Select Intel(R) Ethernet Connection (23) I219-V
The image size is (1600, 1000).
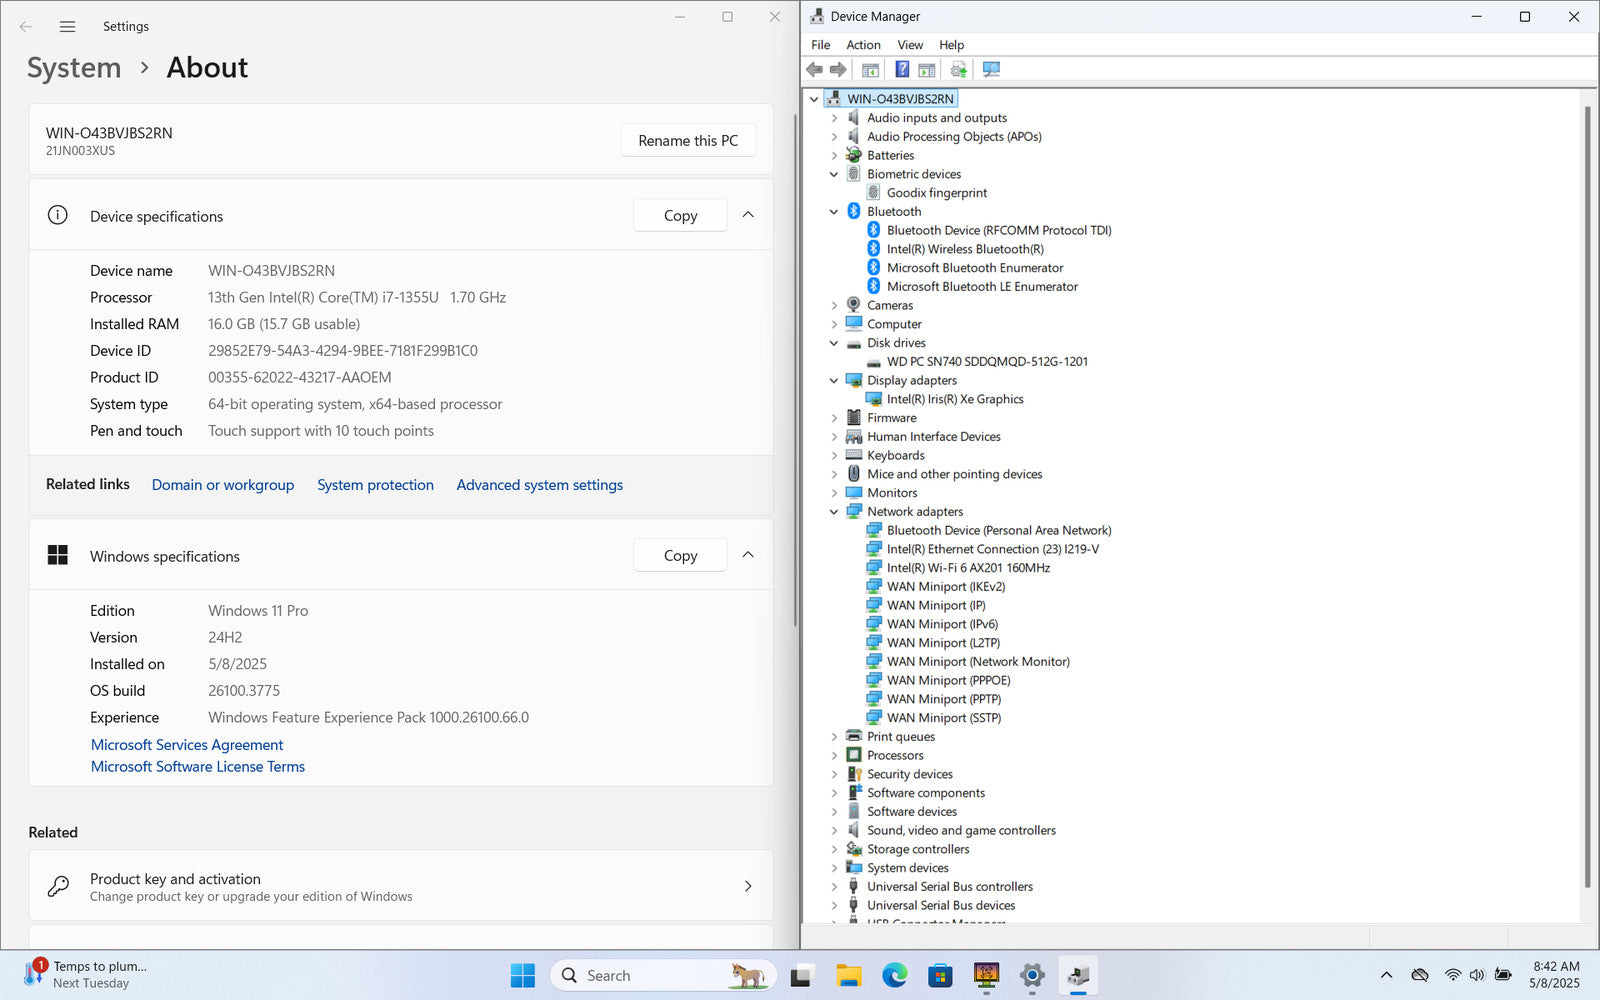tap(993, 549)
